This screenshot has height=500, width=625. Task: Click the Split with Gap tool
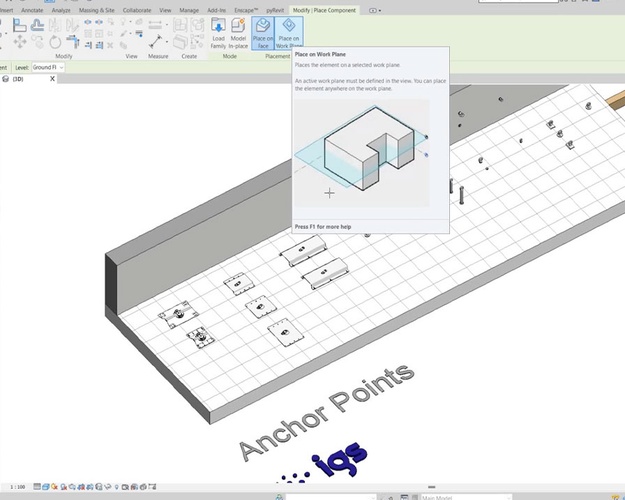click(99, 22)
